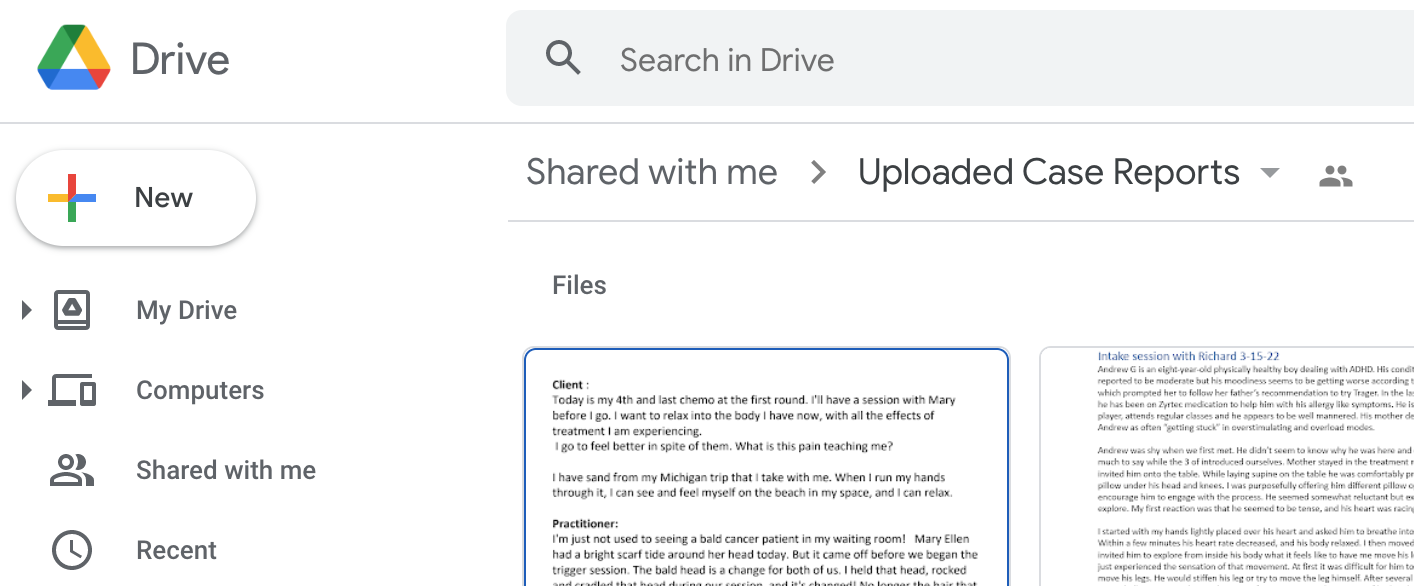This screenshot has height=586, width=1414.
Task: Click the shared folder people icon
Action: click(1336, 177)
